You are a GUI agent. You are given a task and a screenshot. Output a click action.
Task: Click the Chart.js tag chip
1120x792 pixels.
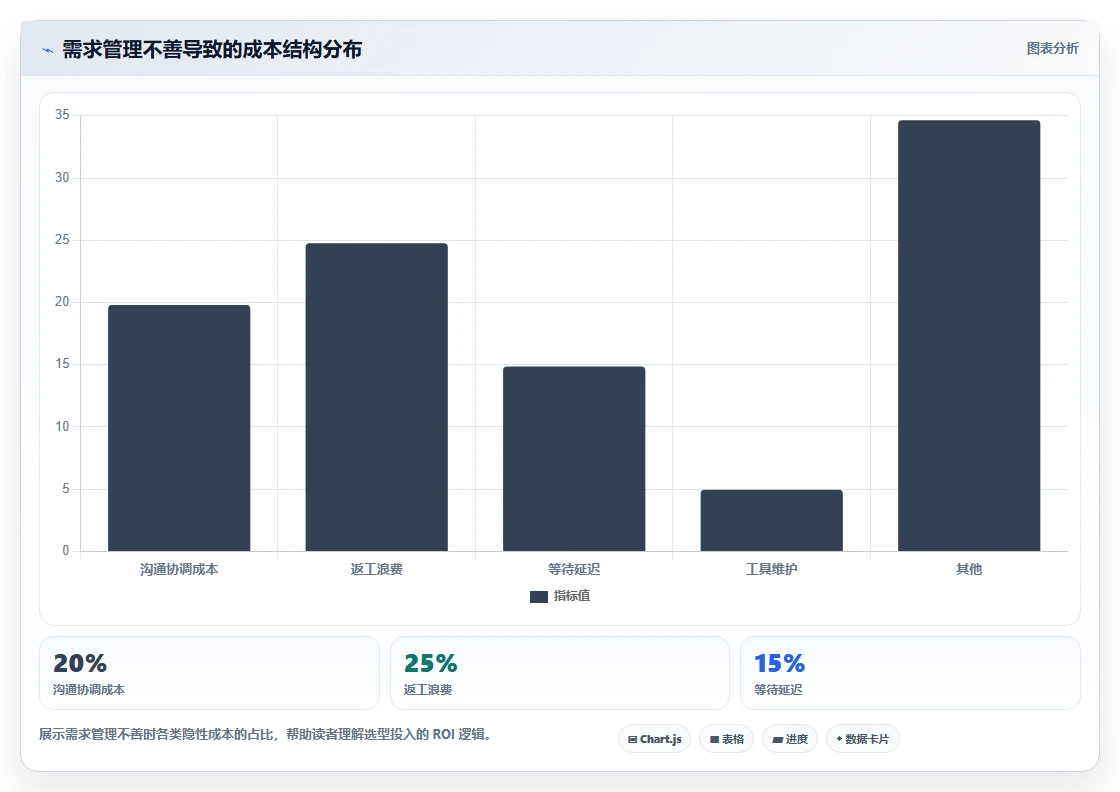click(654, 739)
